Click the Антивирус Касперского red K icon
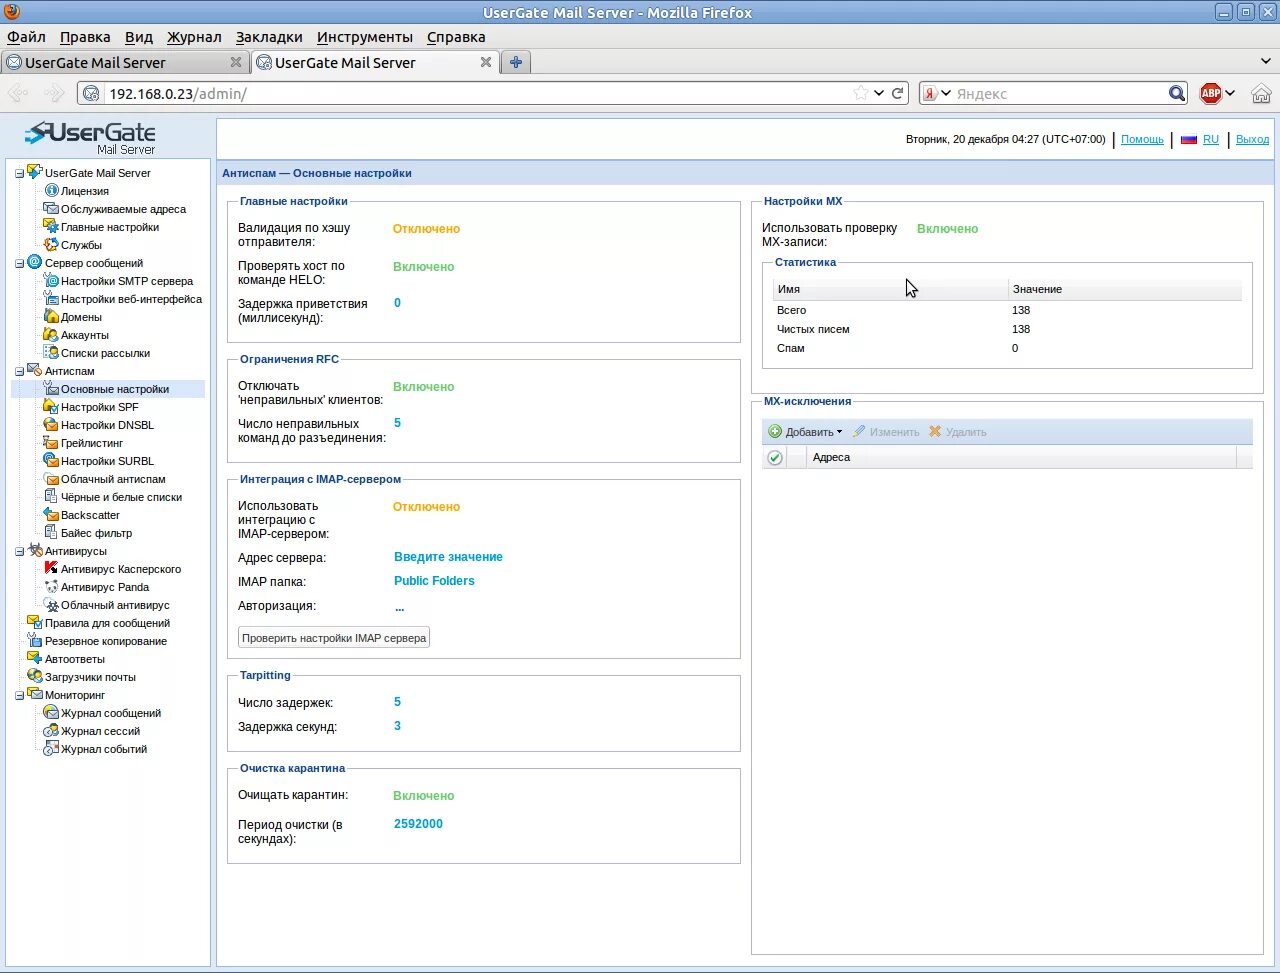Screen dimensions: 1280x973 coord(51,568)
